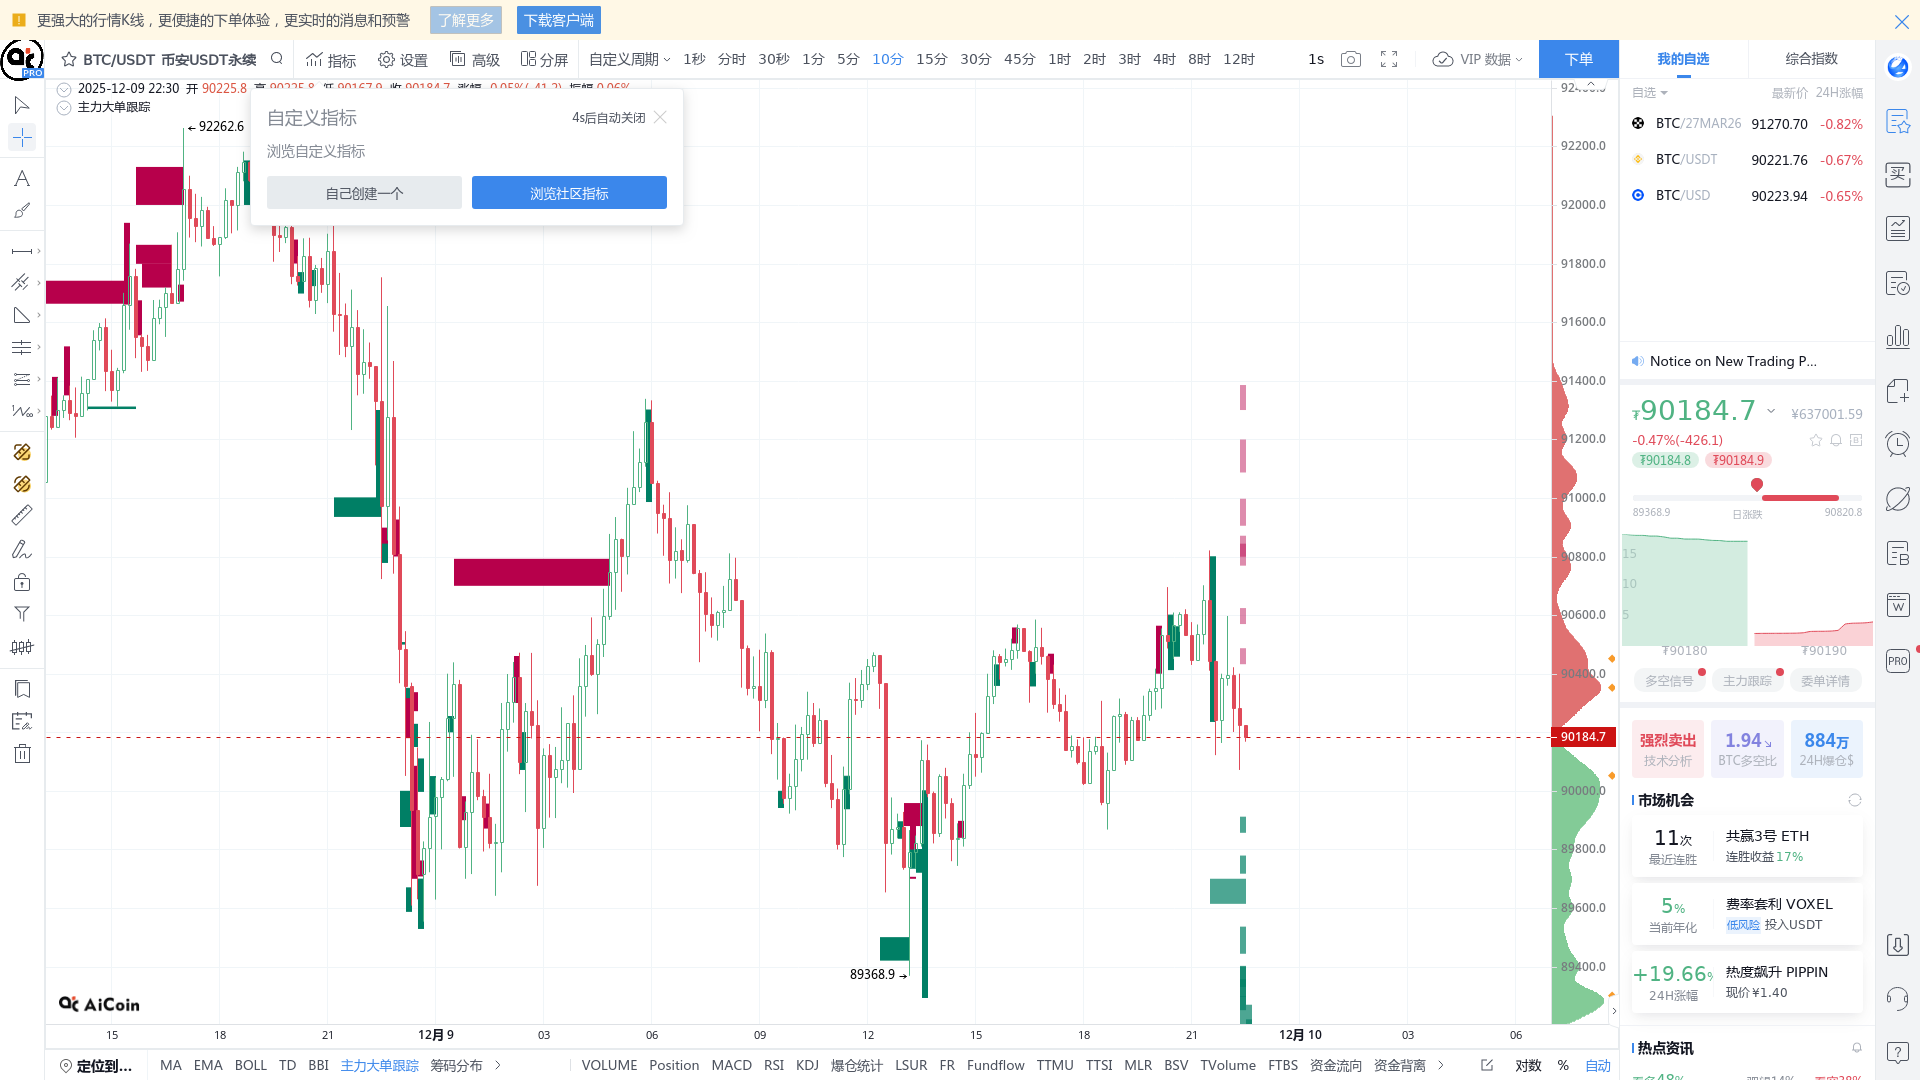Expand the 自定义周期 dropdown
The height and width of the screenshot is (1080, 1920).
(629, 60)
